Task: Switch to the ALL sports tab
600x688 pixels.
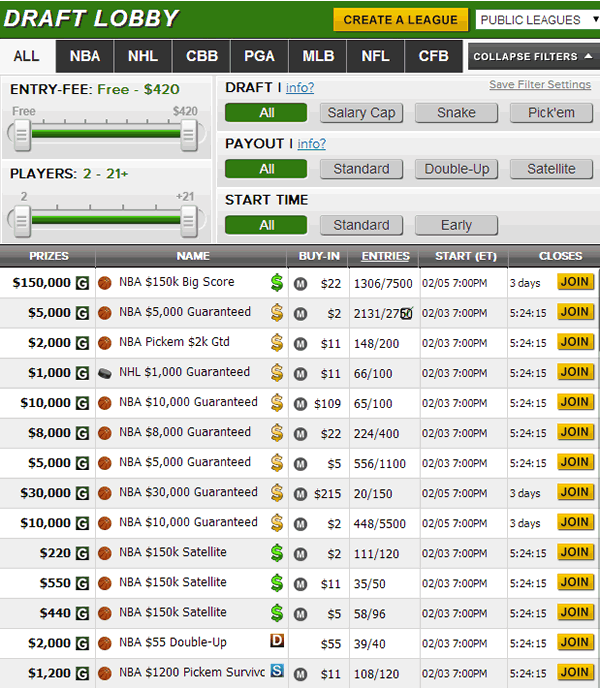Action: click(26, 56)
